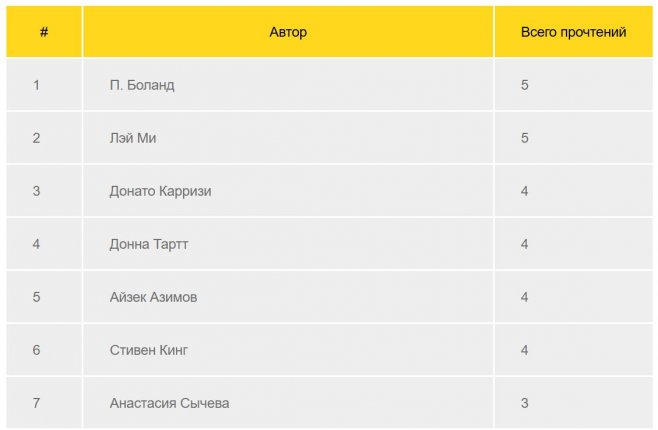
Task: Click the read count for П. Боланд
Action: coord(525,85)
